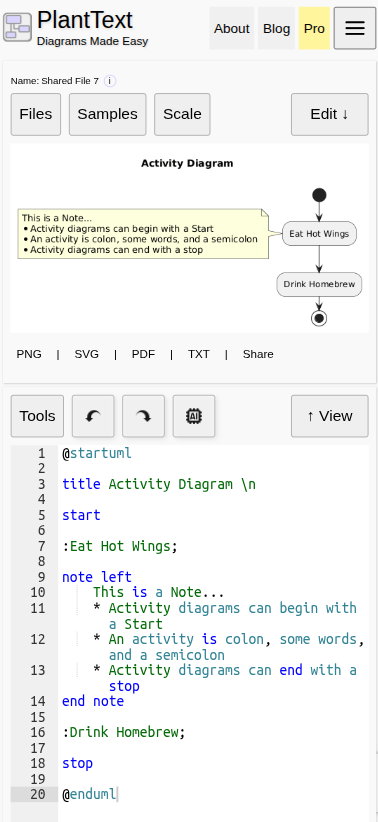Click the diagram start node circle
This screenshot has height=822, width=378.
point(319,196)
